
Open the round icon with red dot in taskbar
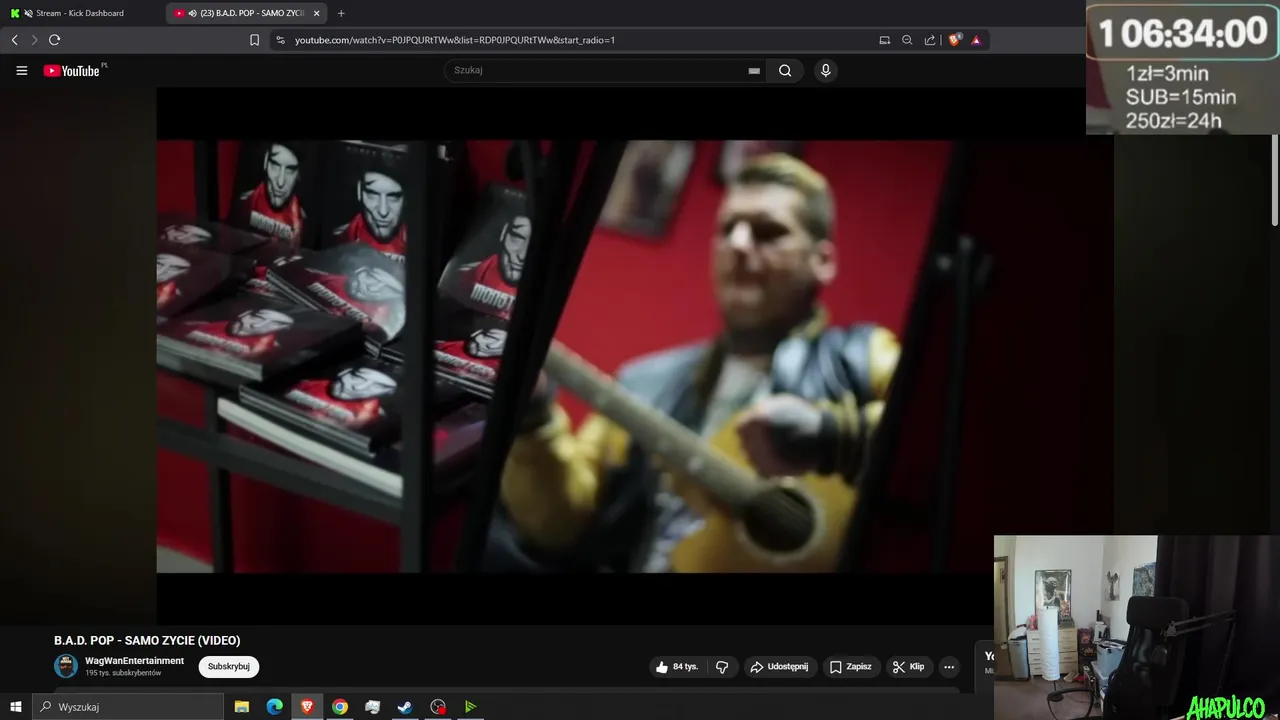coord(438,707)
